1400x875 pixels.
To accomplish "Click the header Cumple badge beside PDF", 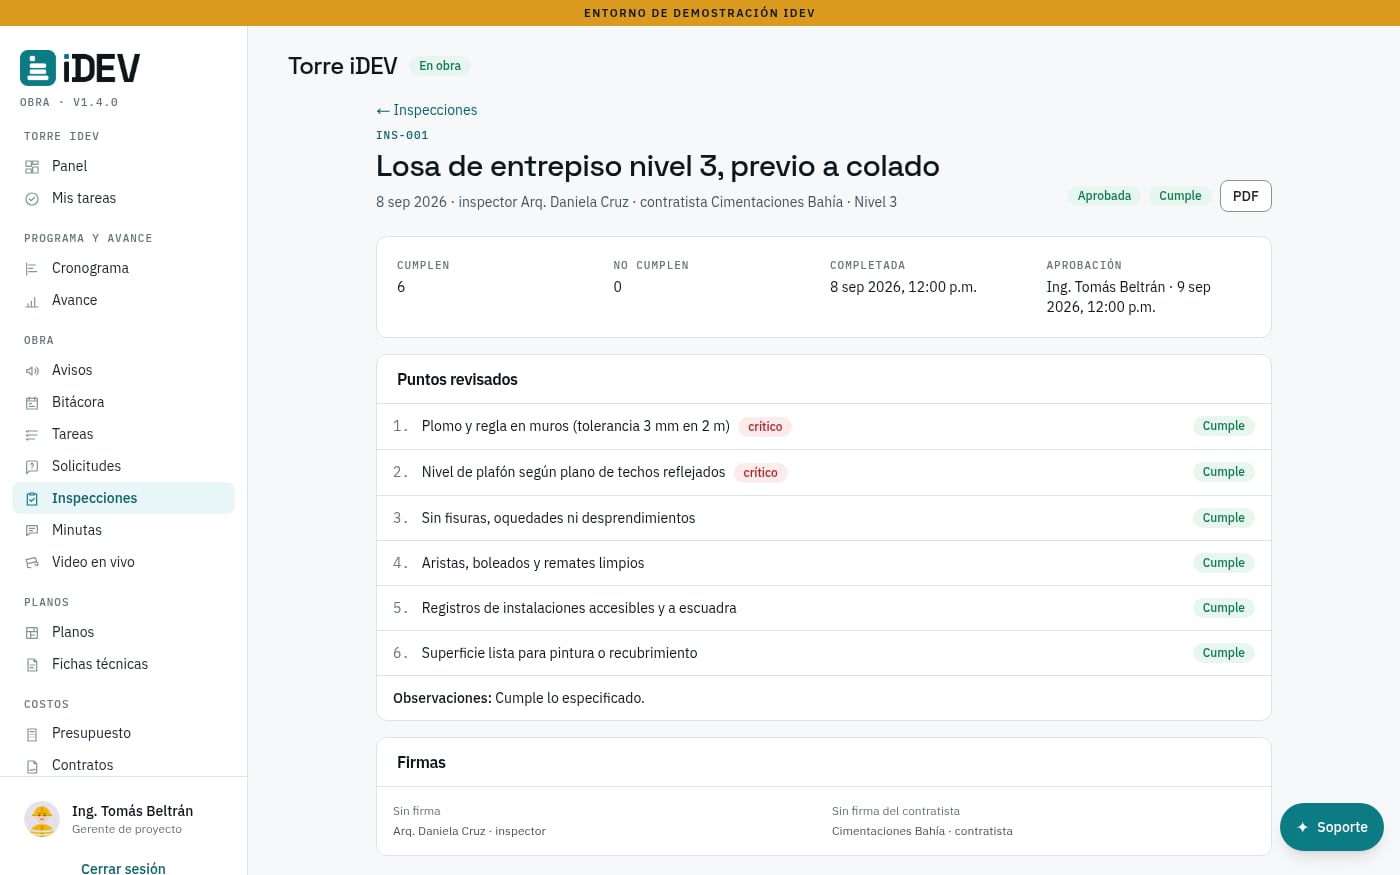I will point(1180,196).
